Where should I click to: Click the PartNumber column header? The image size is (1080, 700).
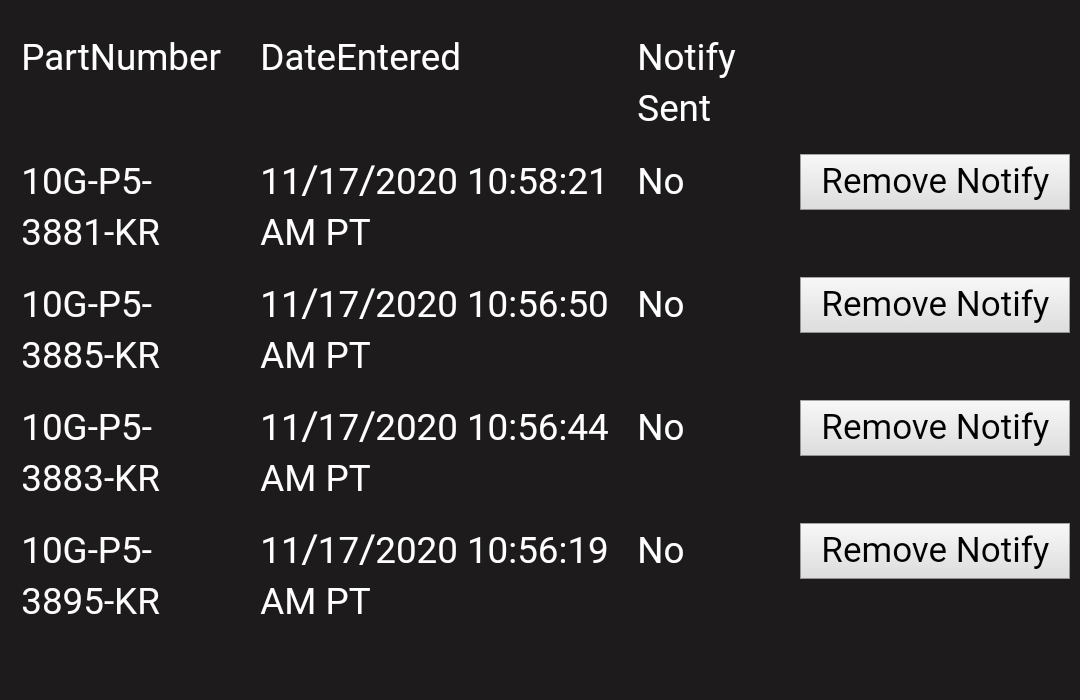pos(121,58)
